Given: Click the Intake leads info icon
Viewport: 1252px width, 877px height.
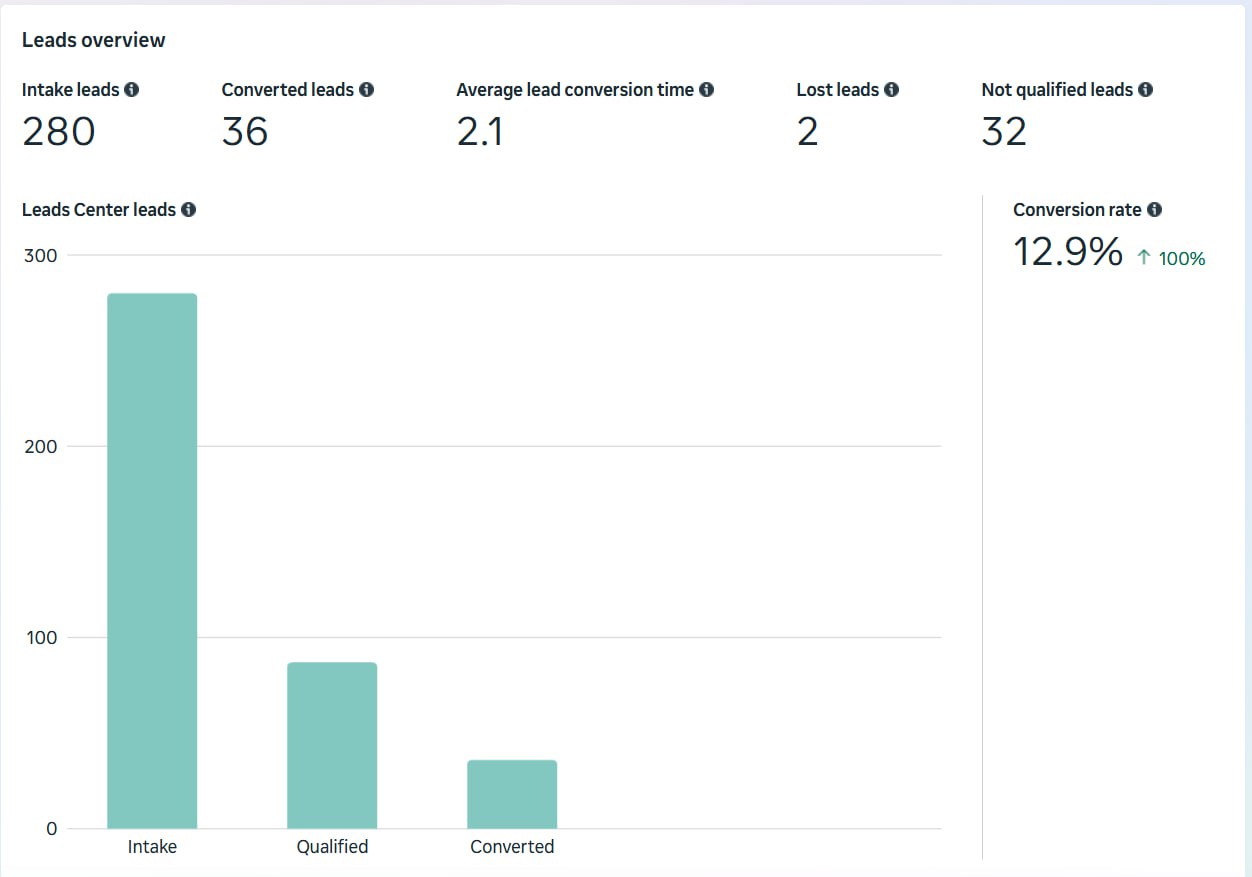Looking at the screenshot, I should (131, 89).
